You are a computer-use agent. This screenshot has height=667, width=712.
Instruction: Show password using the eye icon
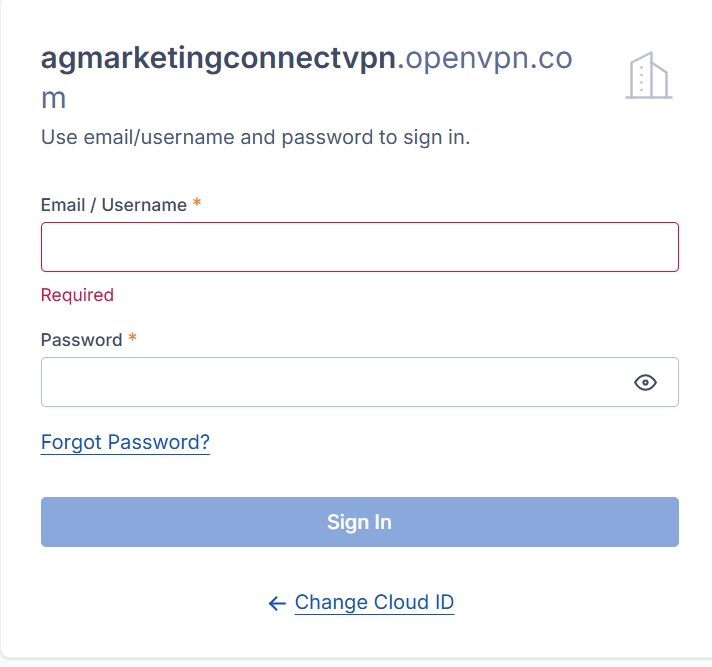click(x=646, y=382)
